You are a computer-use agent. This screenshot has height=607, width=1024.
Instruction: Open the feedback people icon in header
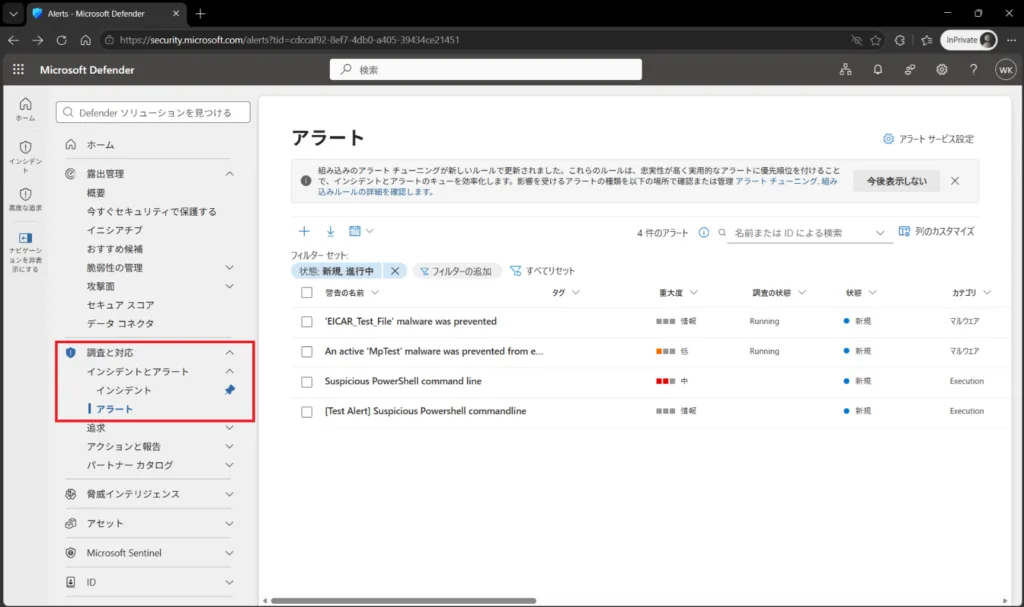click(x=910, y=69)
